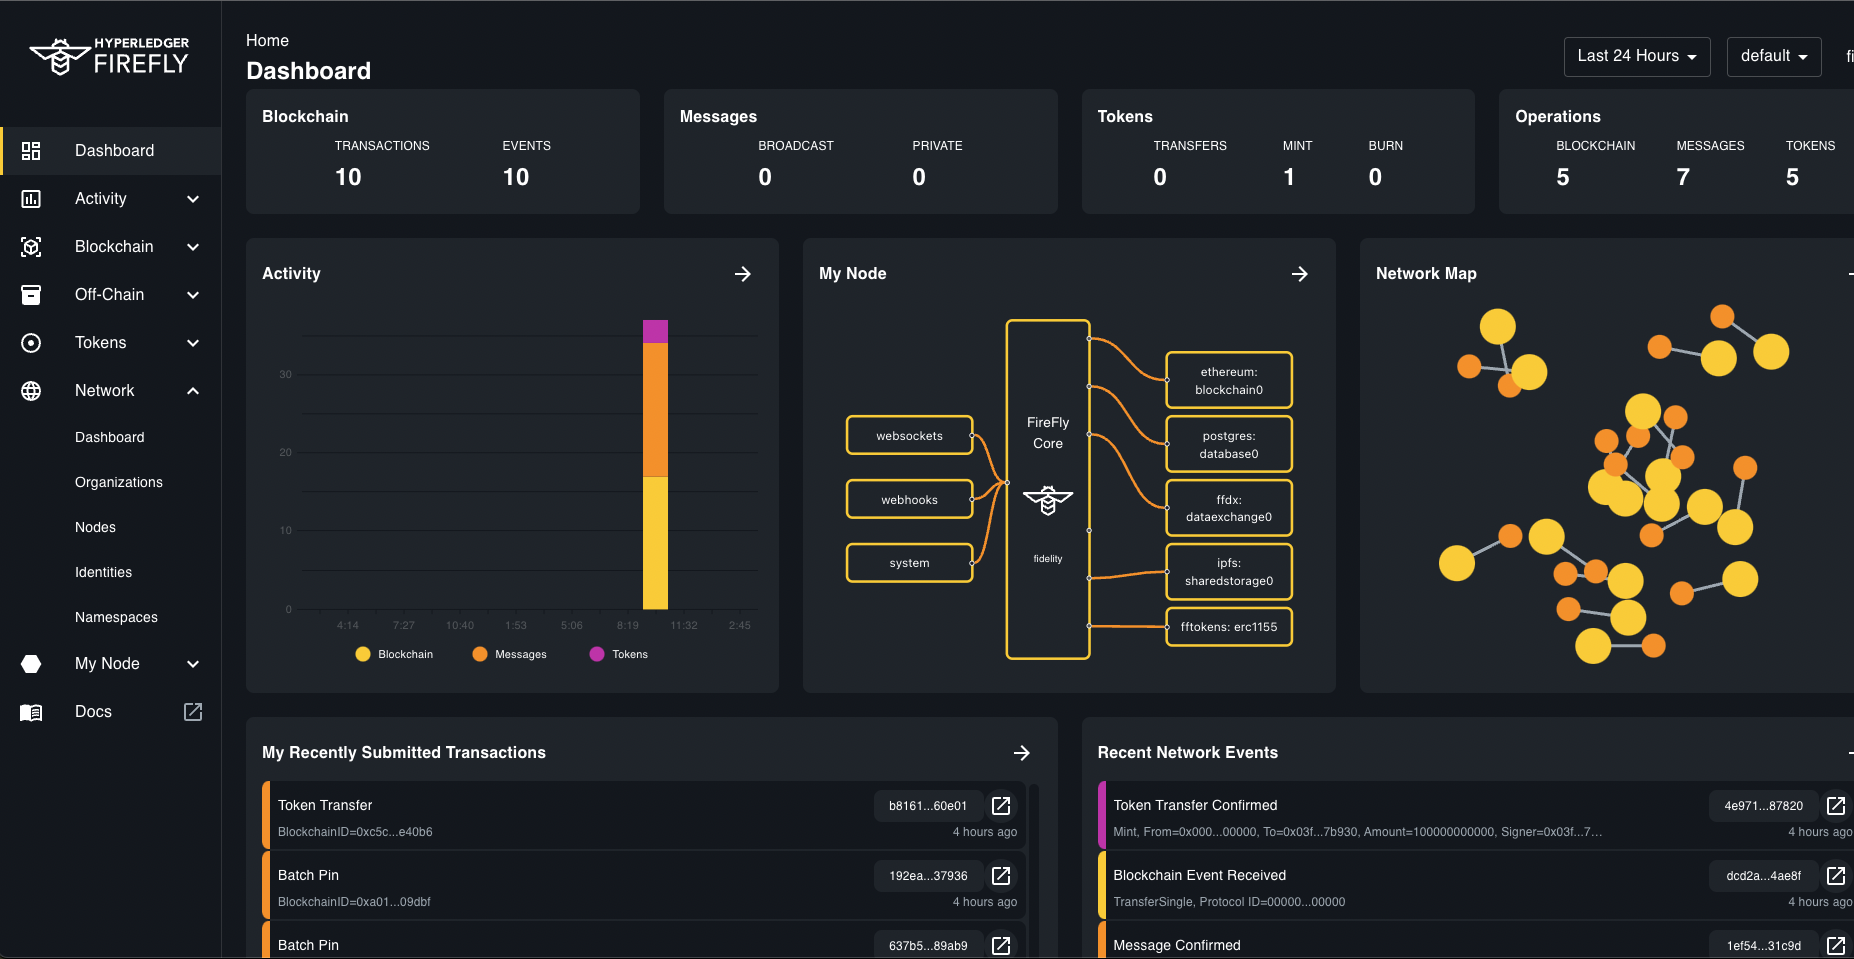Click the Docs book icon in the sidebar
1854x959 pixels.
pyautogui.click(x=31, y=712)
